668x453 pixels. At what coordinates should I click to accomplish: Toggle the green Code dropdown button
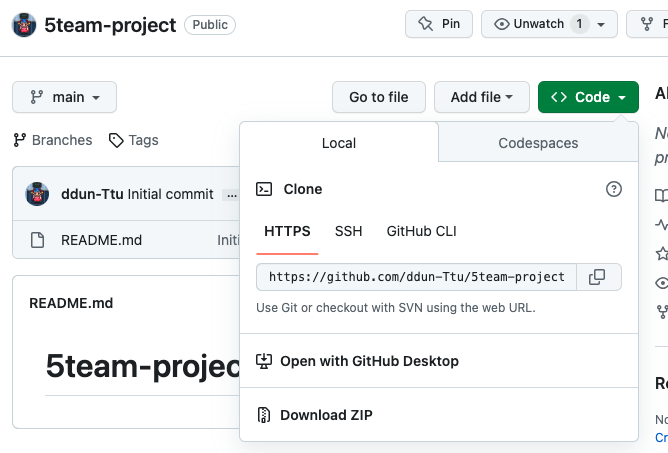tap(588, 97)
